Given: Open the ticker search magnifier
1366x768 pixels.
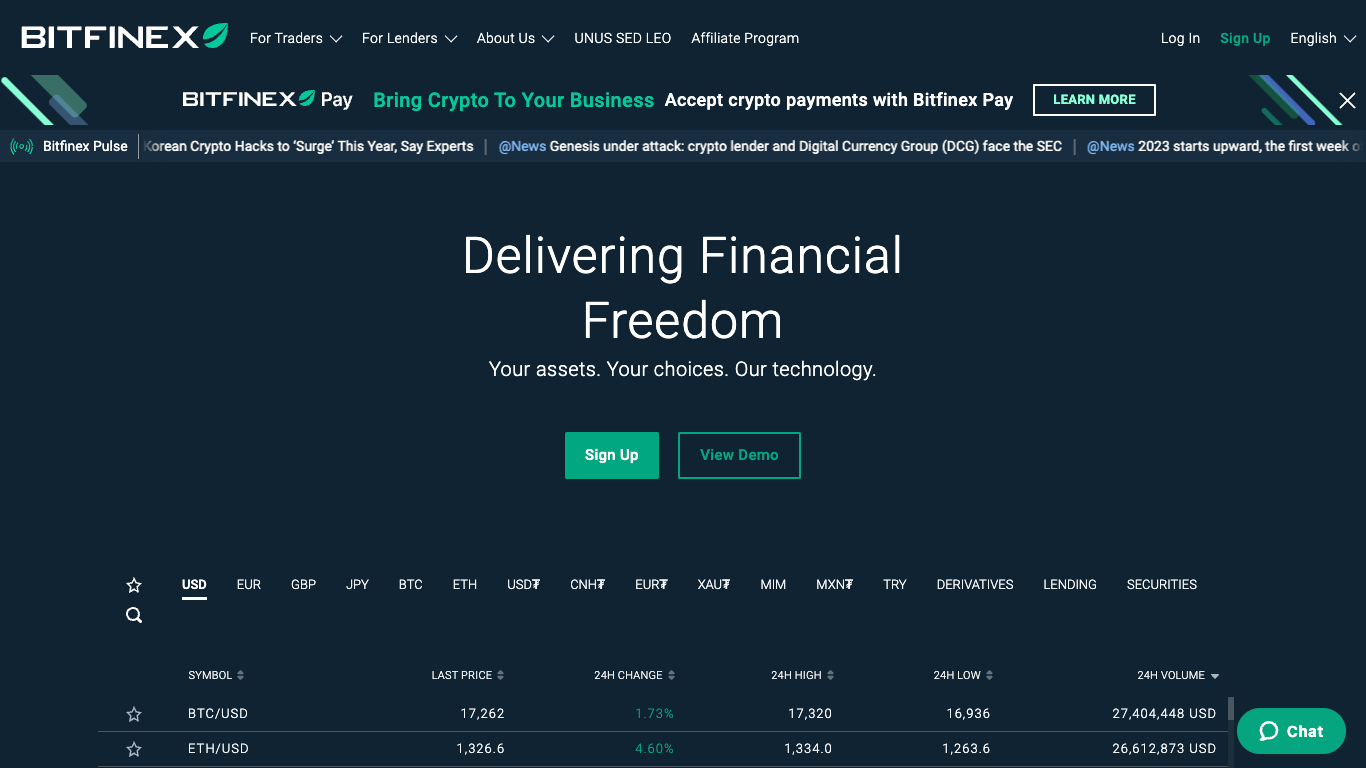Looking at the screenshot, I should tap(134, 615).
